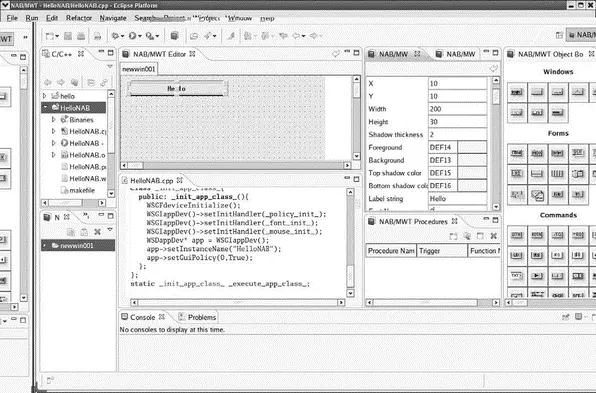Click the window system menu icon in titlebar

pos(5,5)
